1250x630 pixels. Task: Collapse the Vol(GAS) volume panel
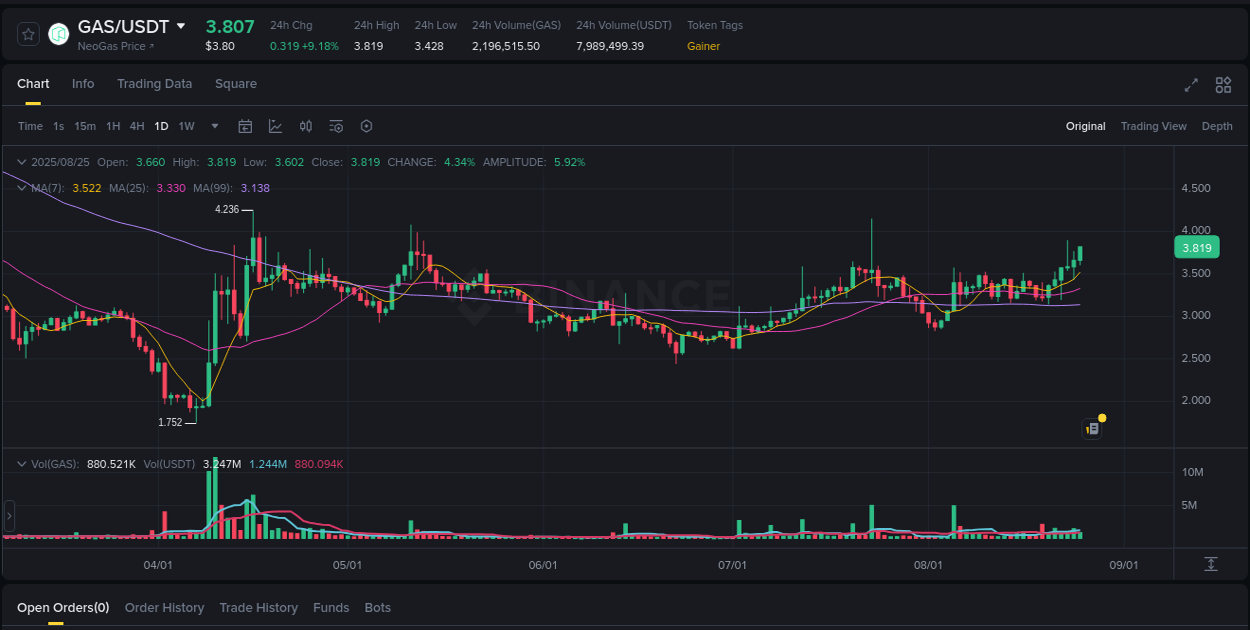pos(21,464)
